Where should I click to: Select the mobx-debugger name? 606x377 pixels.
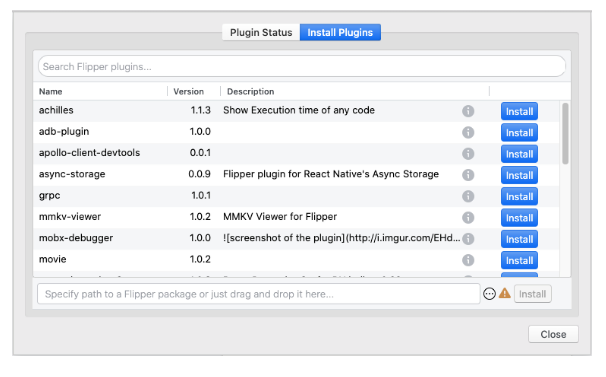pyautogui.click(x=76, y=238)
